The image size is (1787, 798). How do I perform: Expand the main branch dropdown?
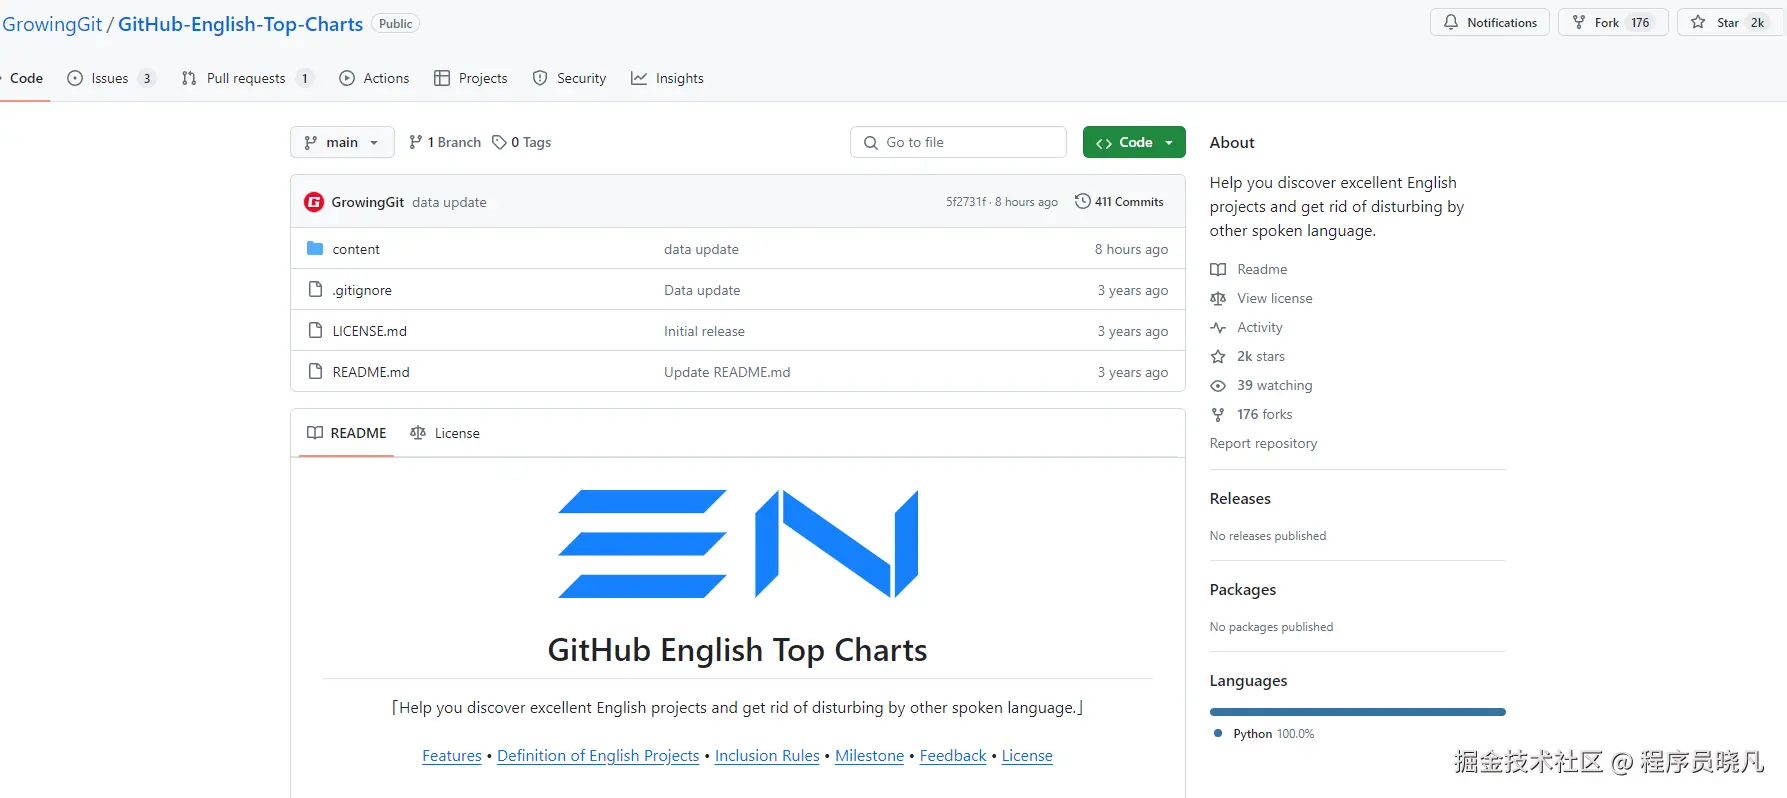tap(342, 142)
